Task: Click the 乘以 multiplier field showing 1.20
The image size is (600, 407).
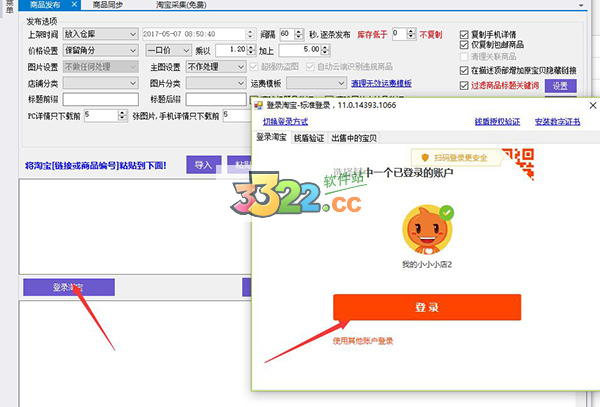Action: (x=231, y=50)
